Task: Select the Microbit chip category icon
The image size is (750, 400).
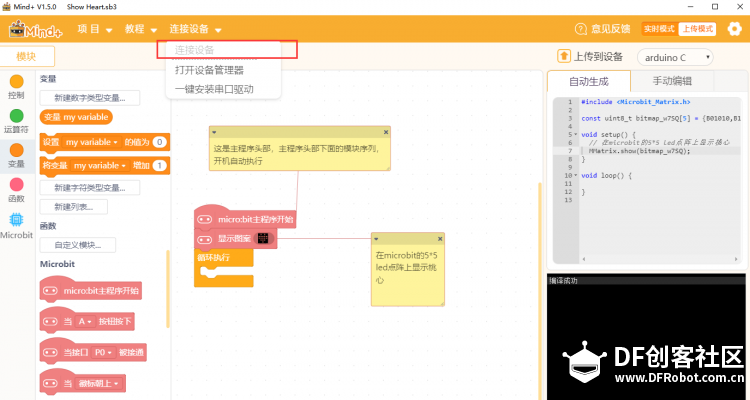Action: tap(17, 220)
